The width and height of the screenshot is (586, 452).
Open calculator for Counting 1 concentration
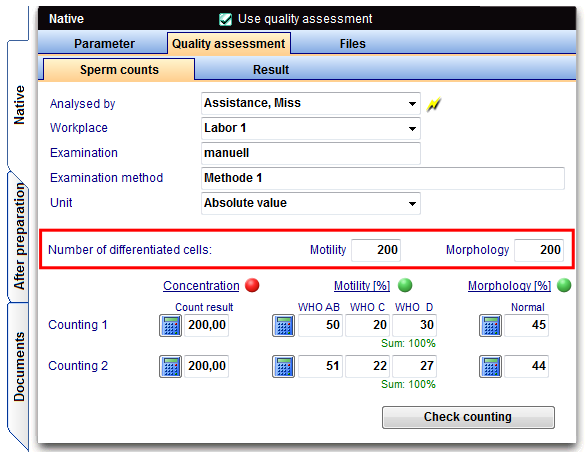coord(170,325)
